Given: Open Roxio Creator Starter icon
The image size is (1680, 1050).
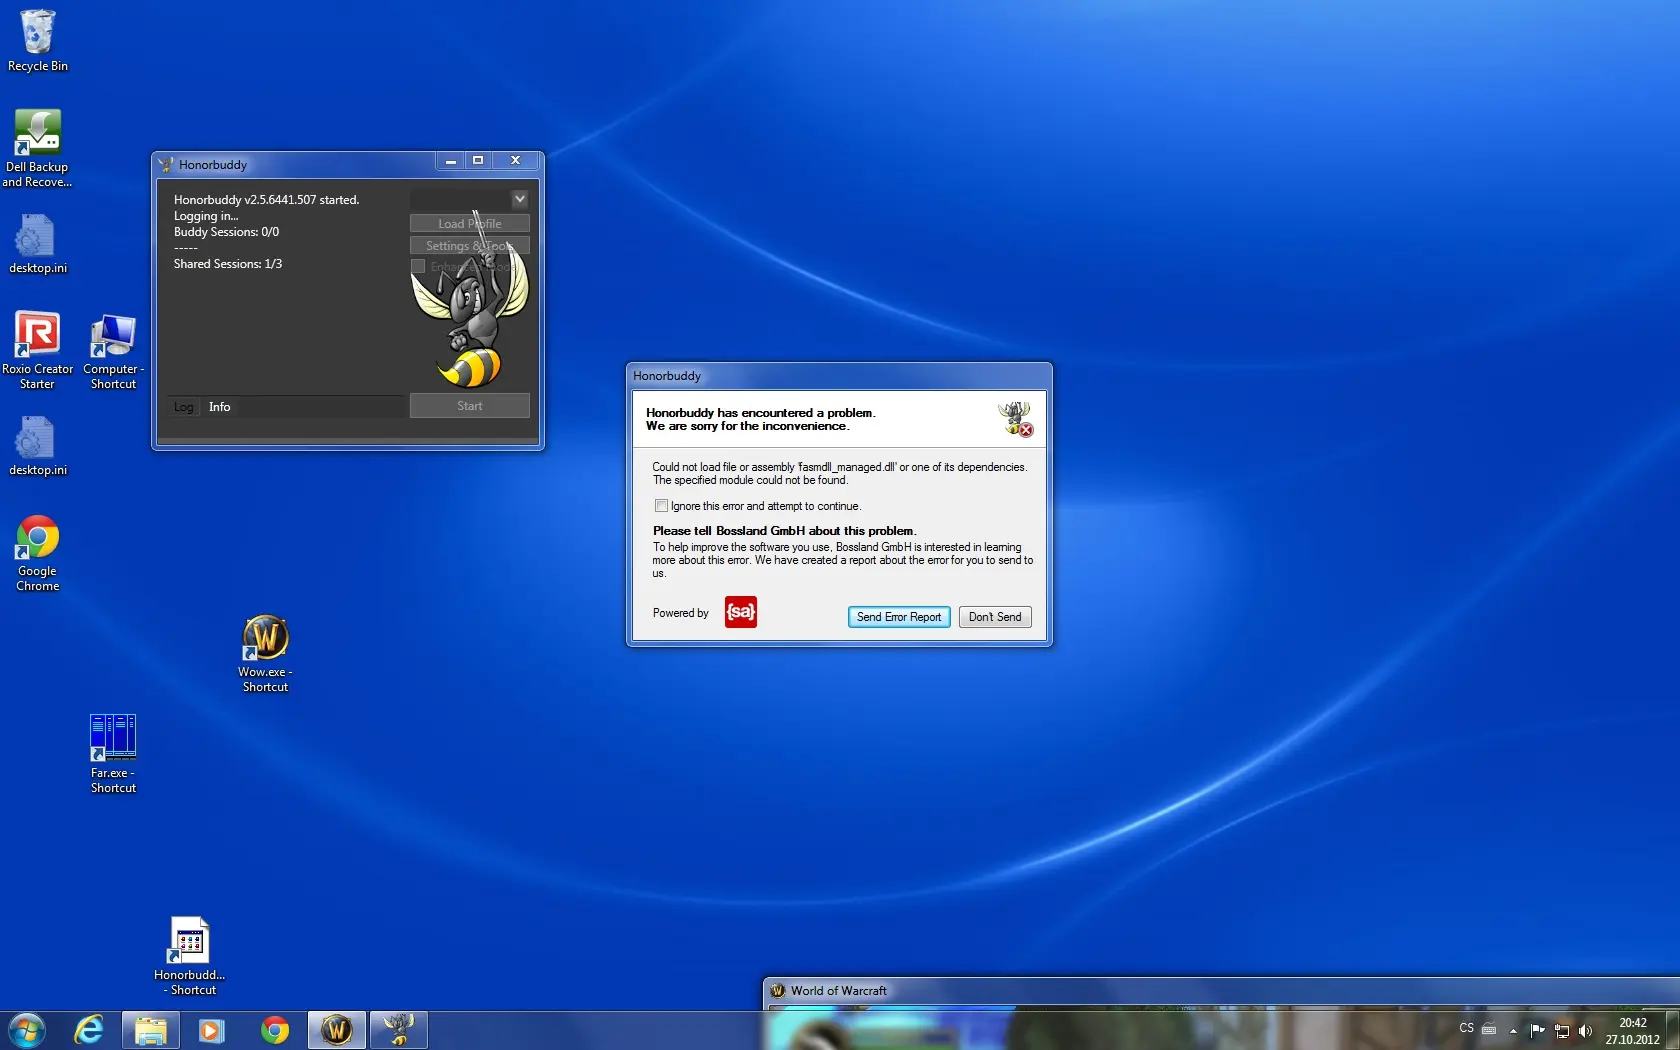Looking at the screenshot, I should tap(37, 350).
